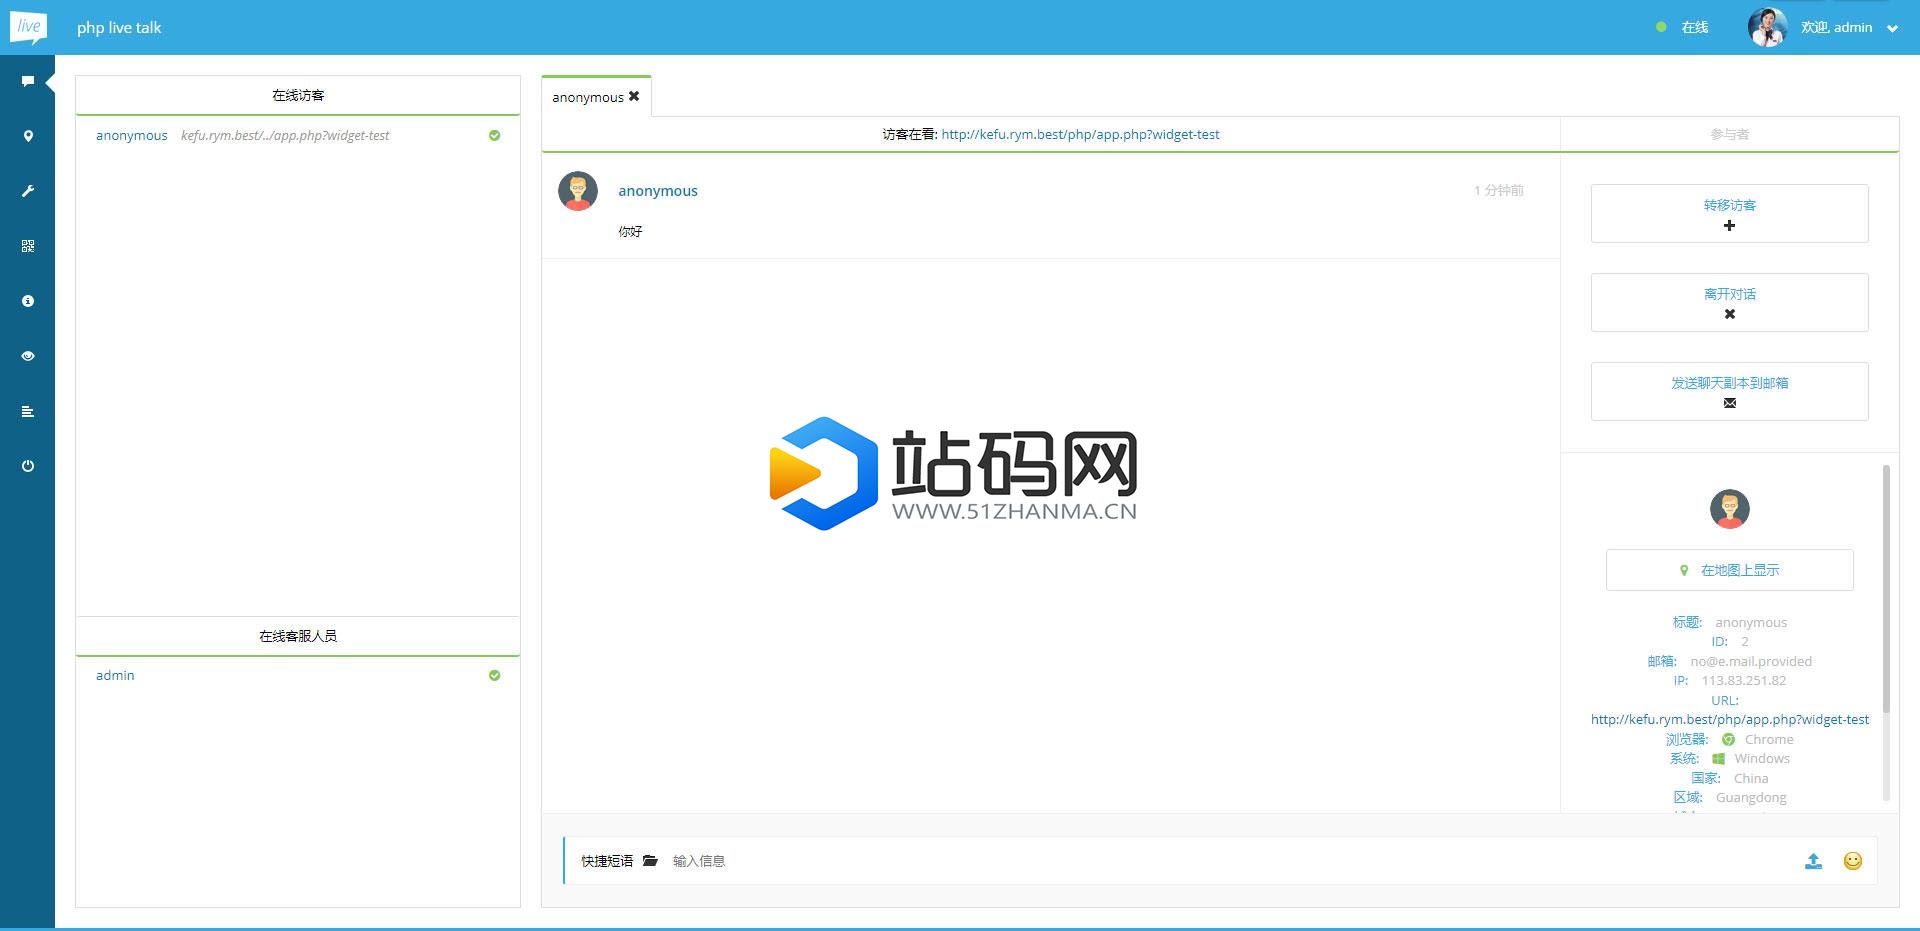Open the visitor URL link in chat header
This screenshot has height=931, width=1920.
(1080, 134)
